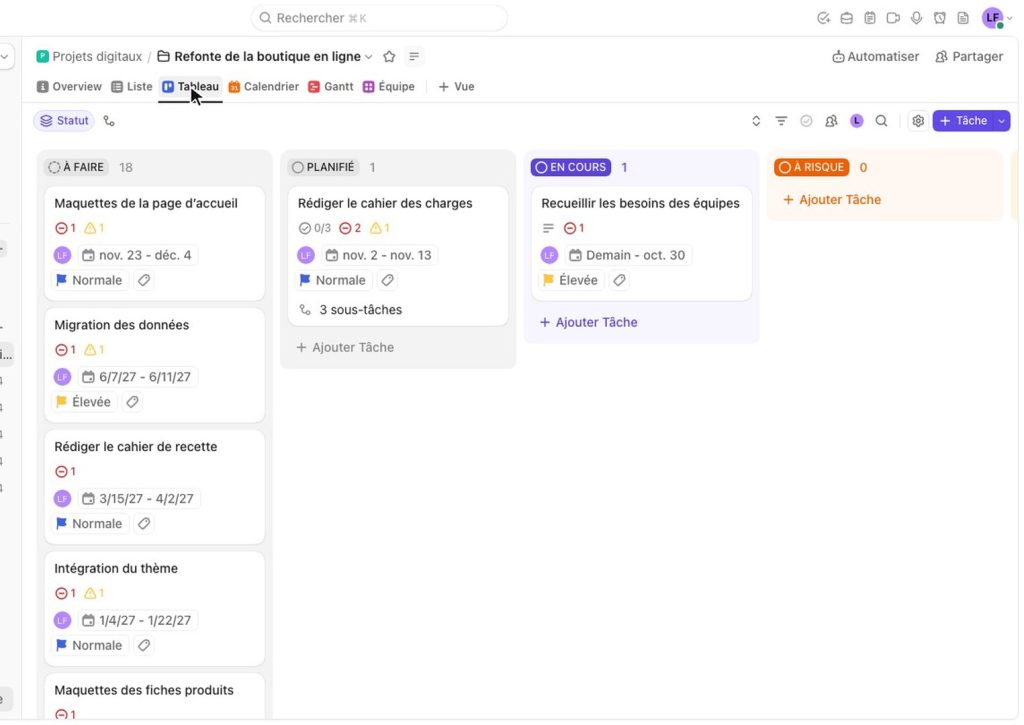
Task: Click the purple L avatar filter in toolbar
Action: point(857,121)
